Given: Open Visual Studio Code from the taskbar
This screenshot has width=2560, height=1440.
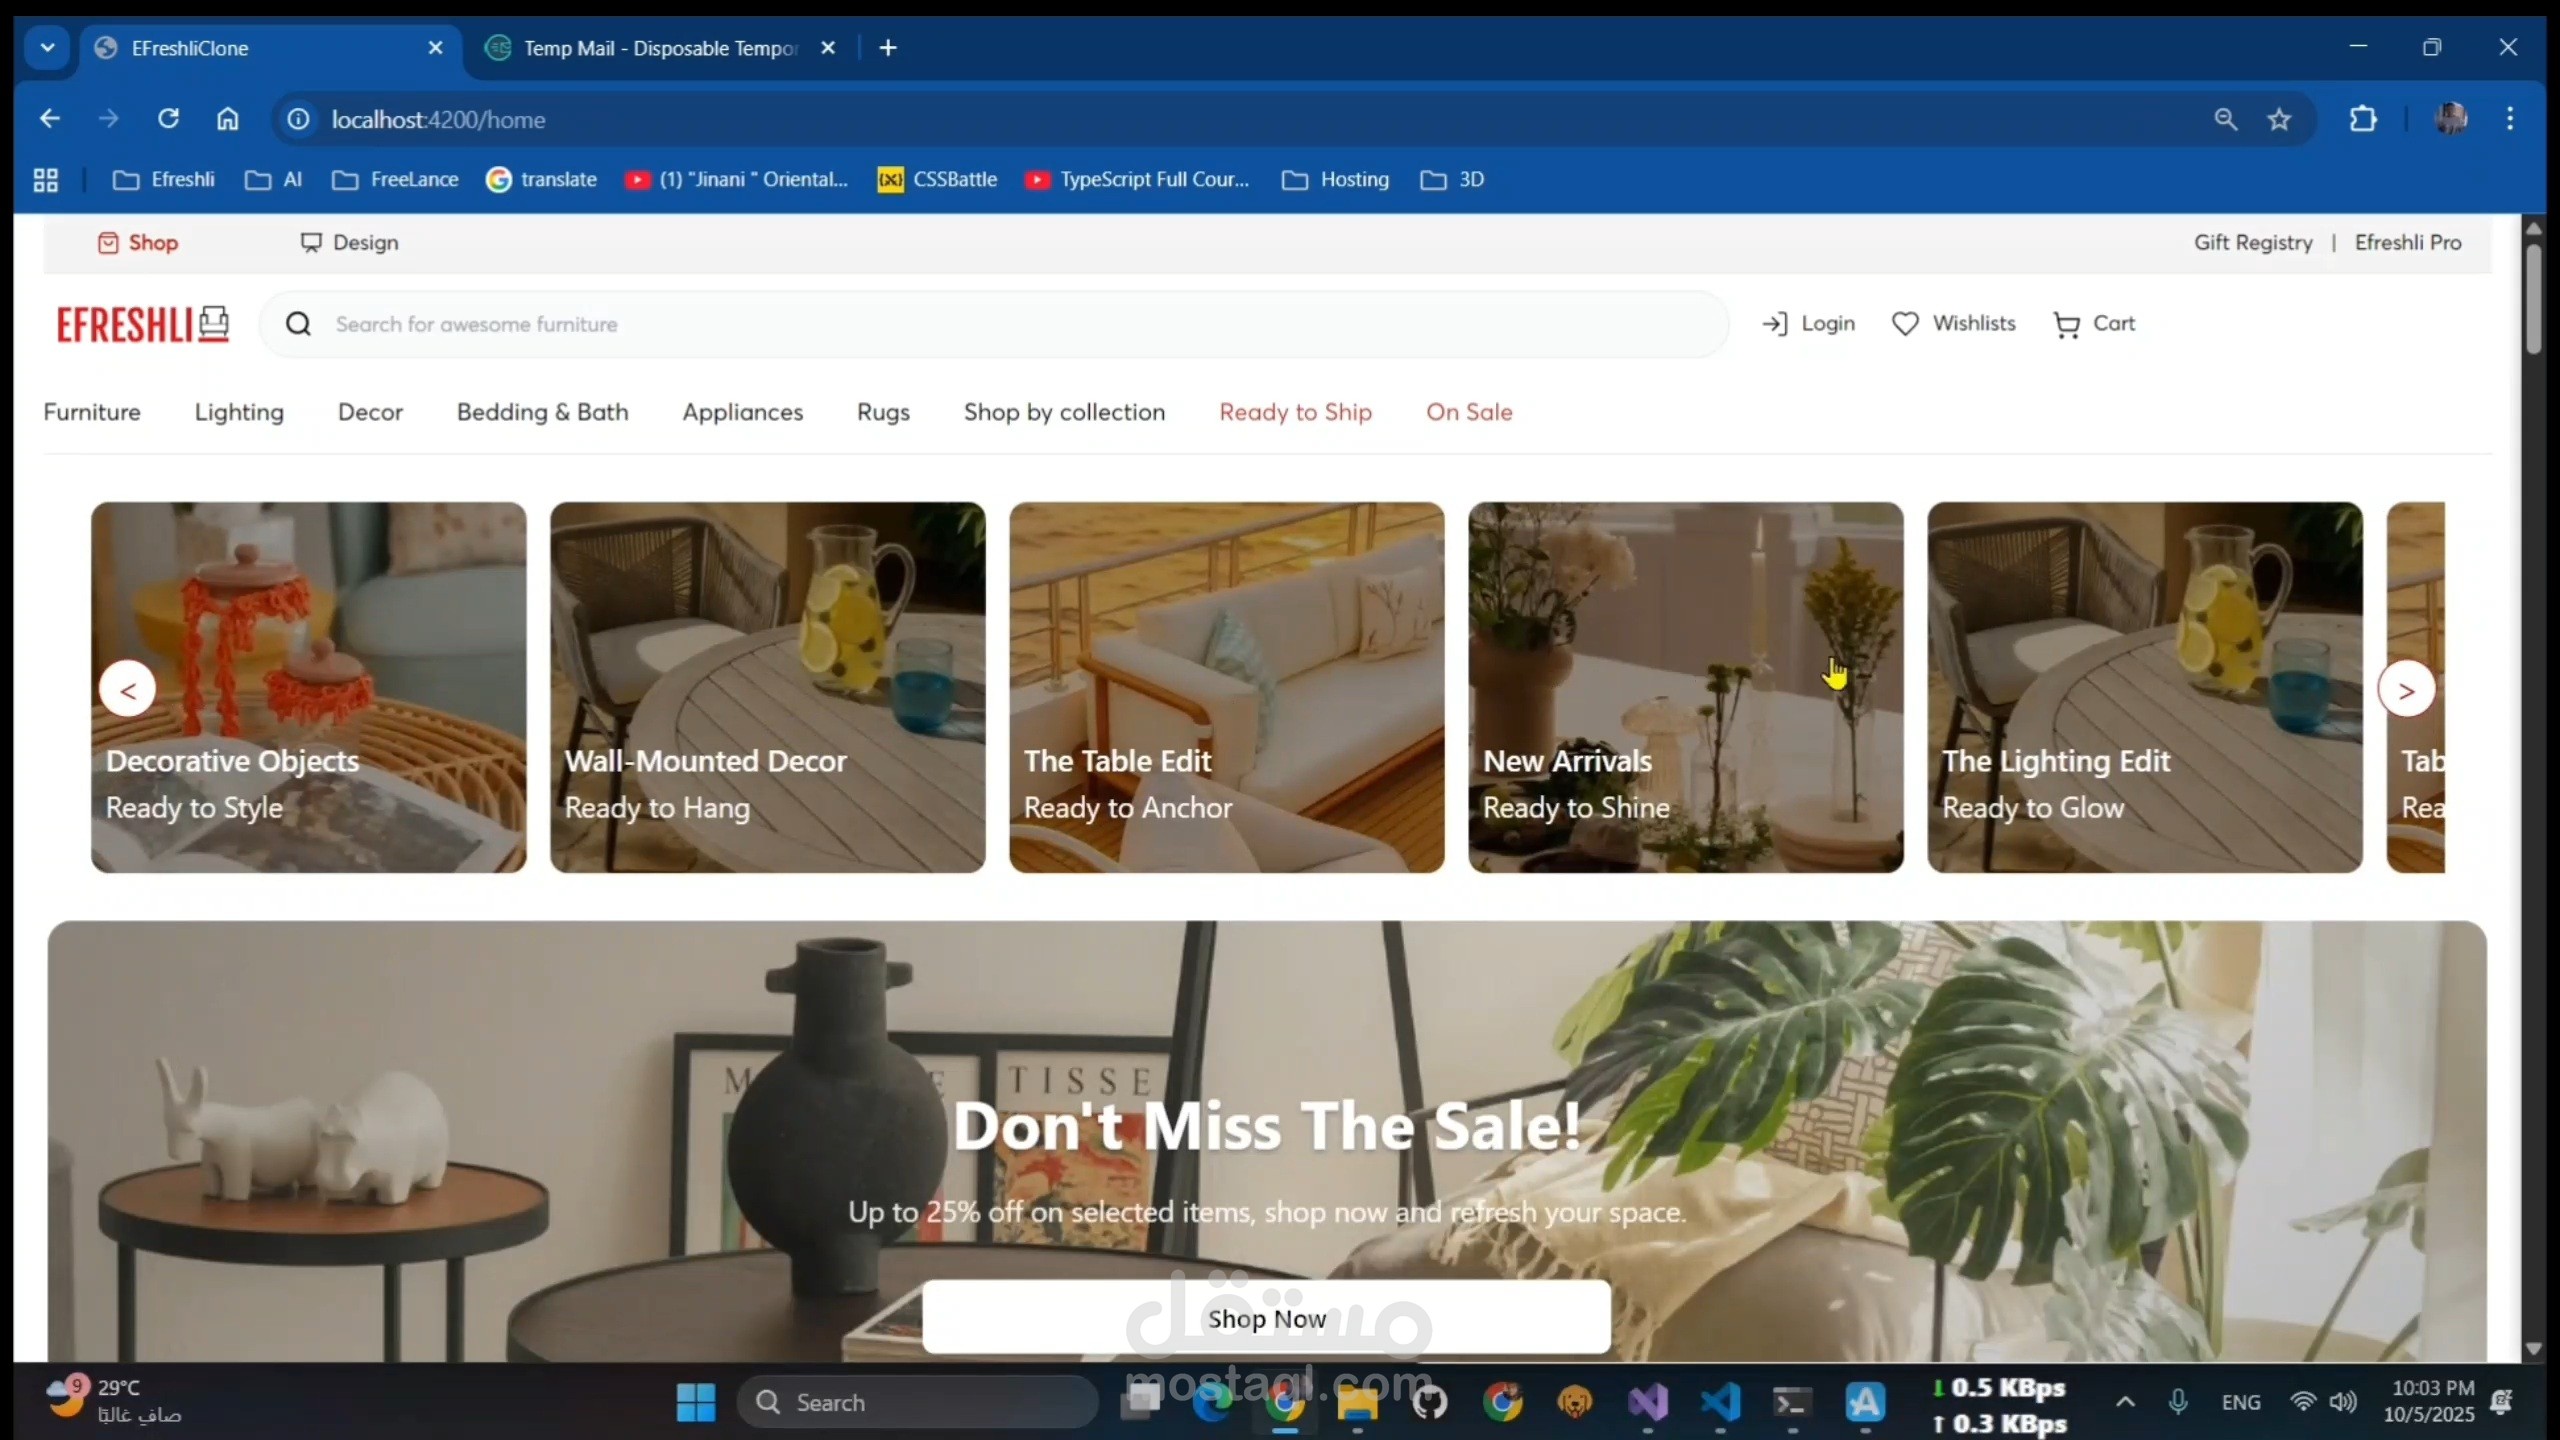Looking at the screenshot, I should [x=1720, y=1402].
